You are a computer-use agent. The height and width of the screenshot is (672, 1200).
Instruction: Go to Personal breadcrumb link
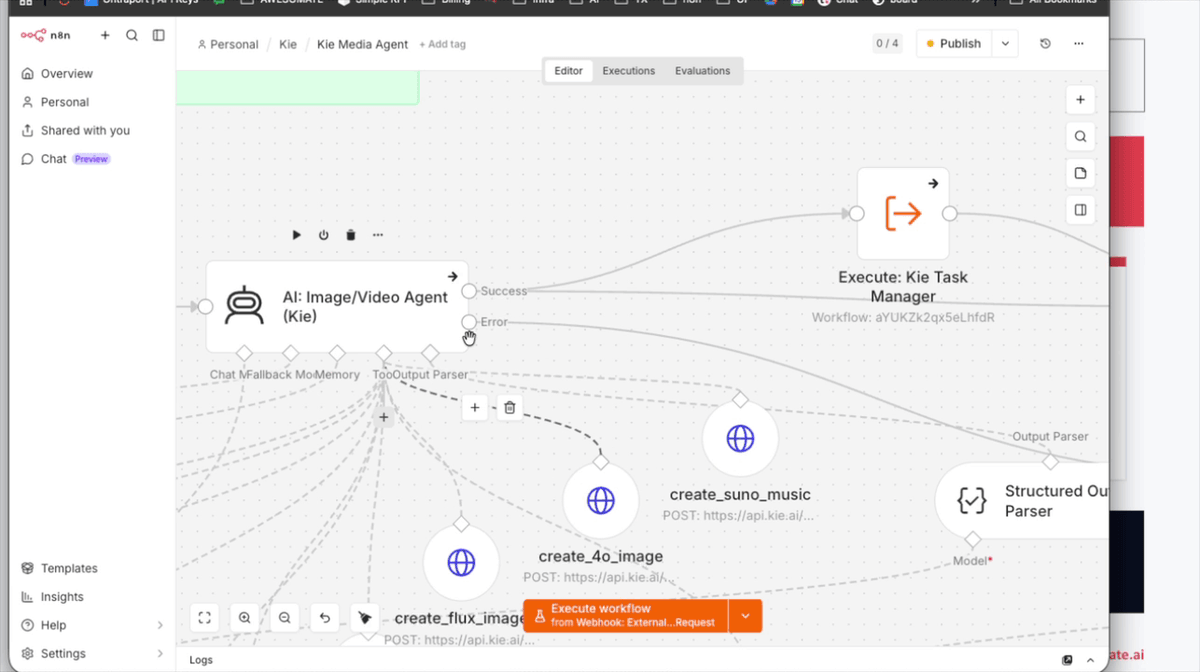click(x=228, y=44)
